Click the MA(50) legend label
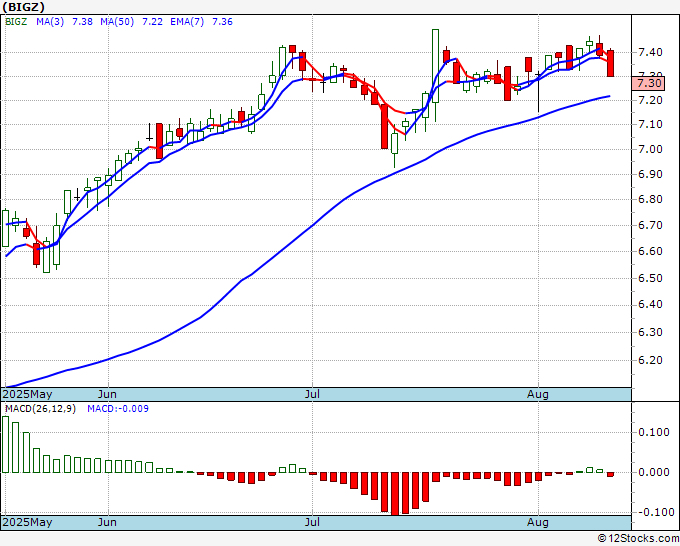The height and width of the screenshot is (546, 680). coord(117,22)
